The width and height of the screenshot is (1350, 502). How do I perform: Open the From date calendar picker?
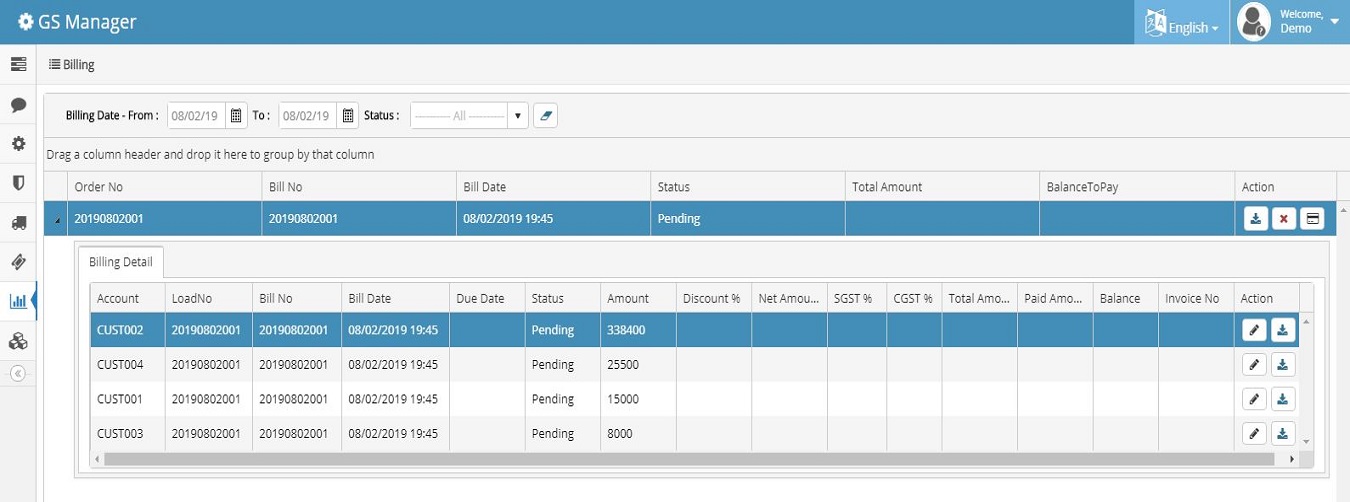coord(236,116)
